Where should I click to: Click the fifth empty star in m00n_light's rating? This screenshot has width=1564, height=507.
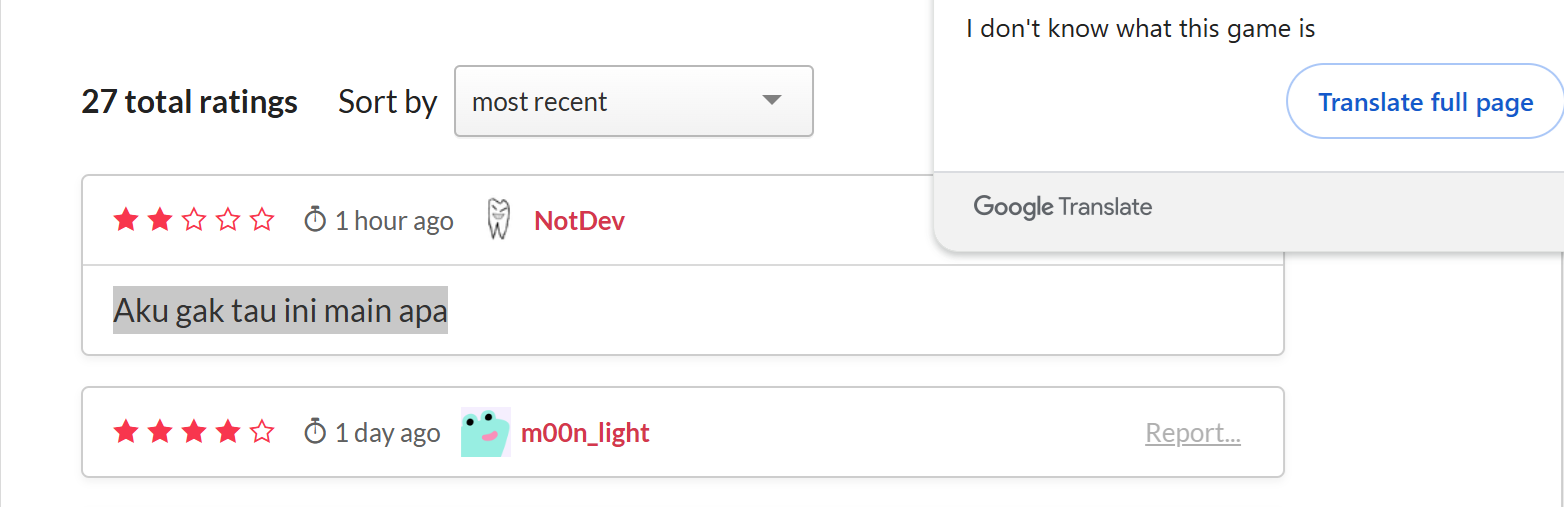pyautogui.click(x=262, y=432)
